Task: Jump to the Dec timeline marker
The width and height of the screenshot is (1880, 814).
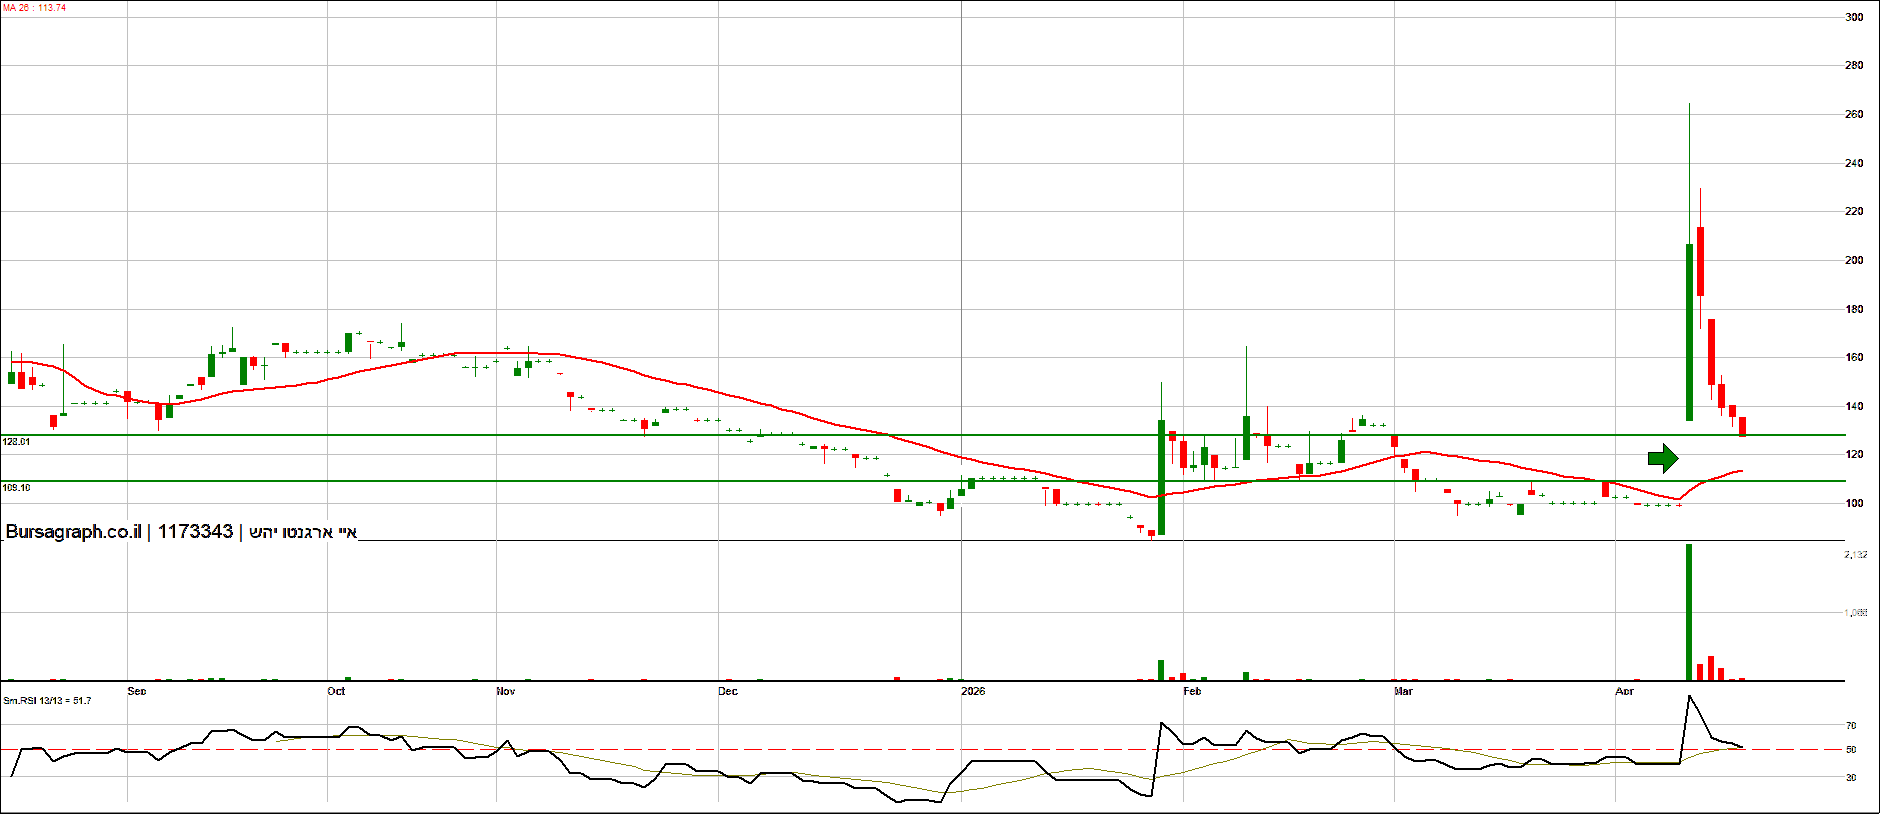Action: (x=728, y=691)
